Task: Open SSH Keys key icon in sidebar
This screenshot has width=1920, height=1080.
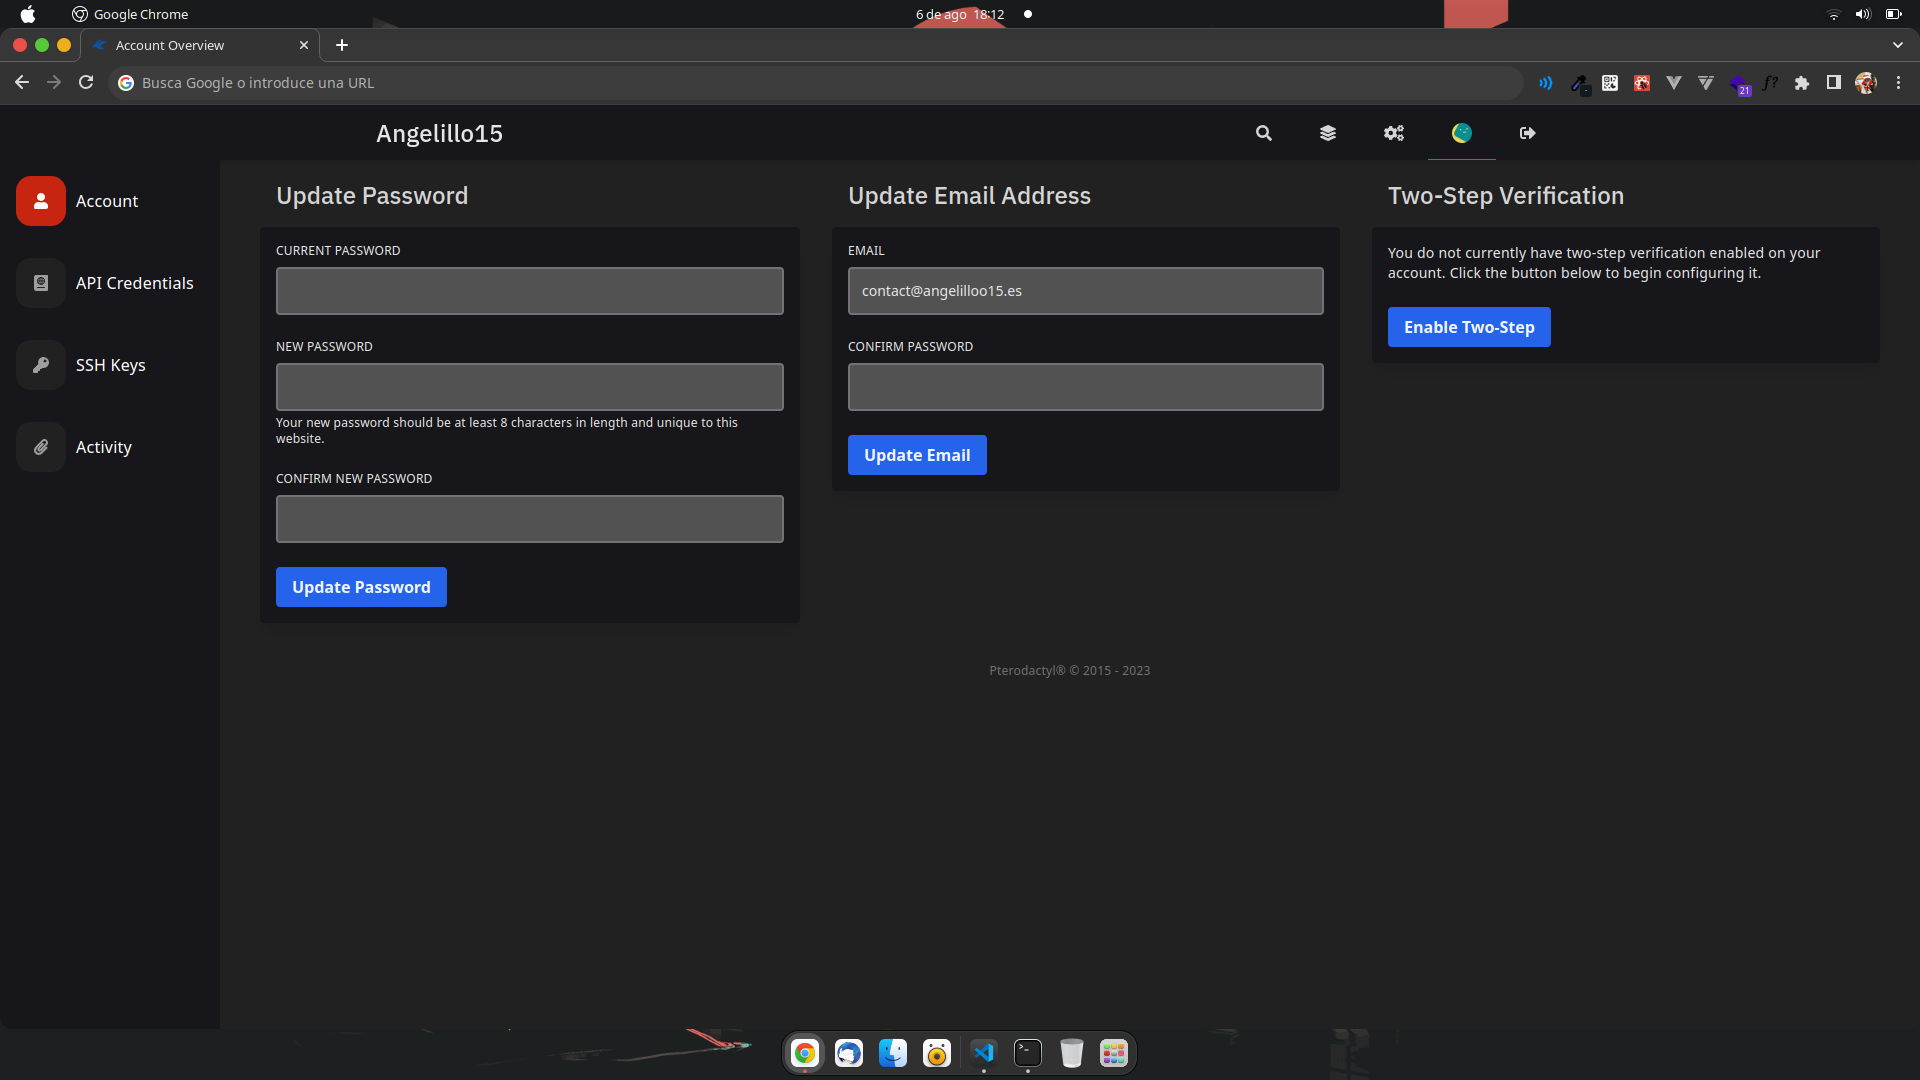Action: pyautogui.click(x=41, y=365)
